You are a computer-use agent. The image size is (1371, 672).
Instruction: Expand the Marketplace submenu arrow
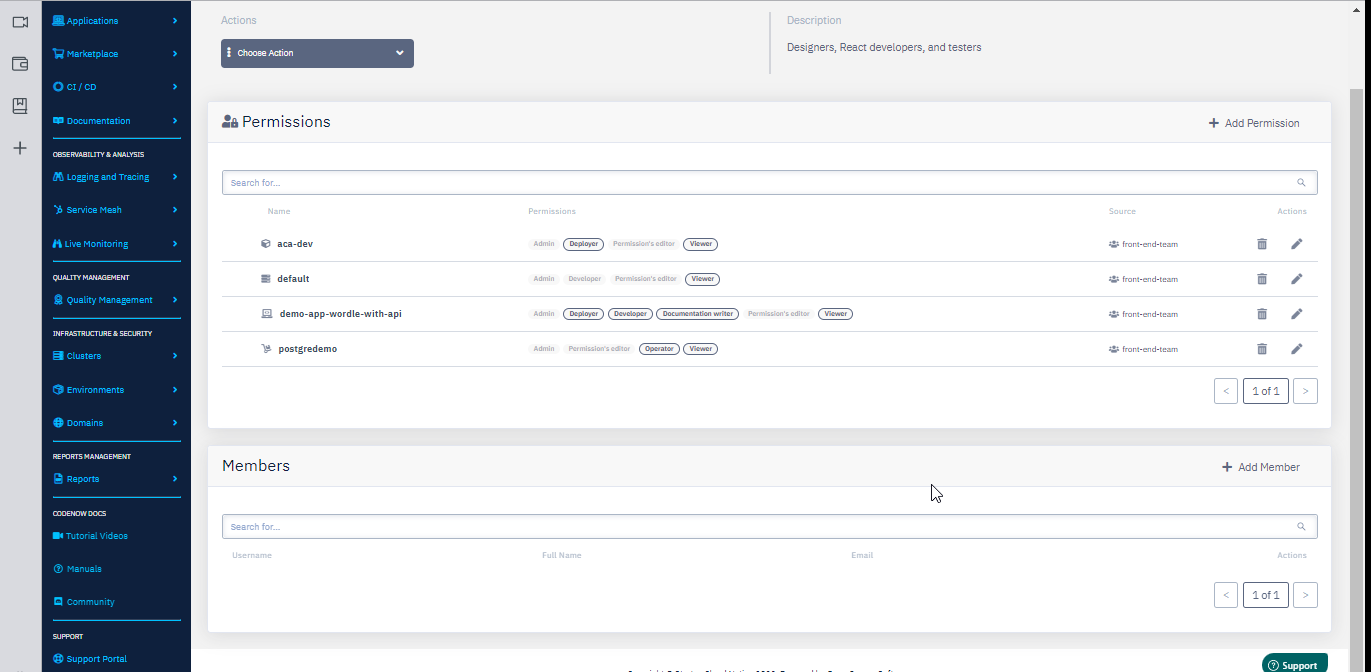pyautogui.click(x=175, y=54)
